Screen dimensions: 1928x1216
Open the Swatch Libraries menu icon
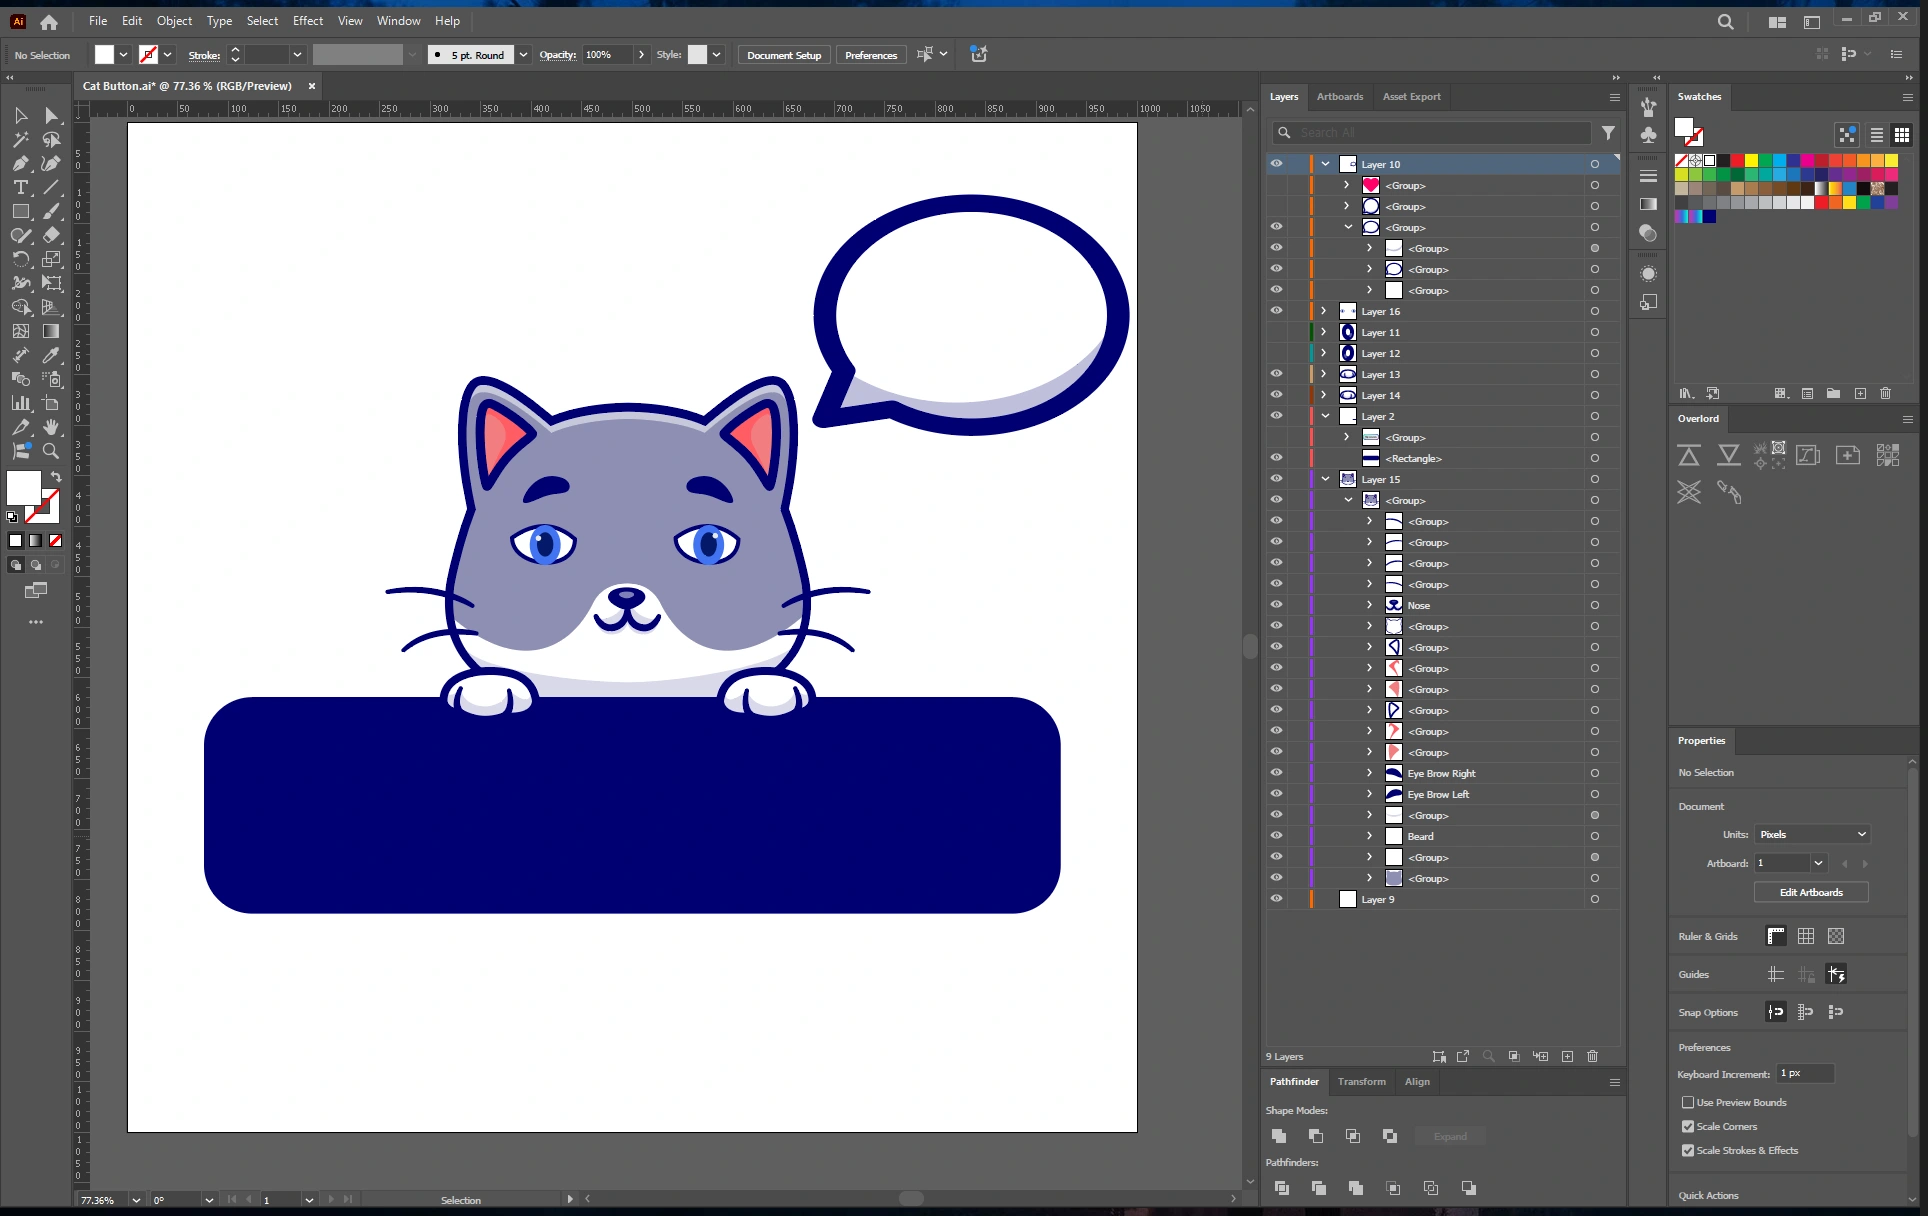[x=1686, y=393]
